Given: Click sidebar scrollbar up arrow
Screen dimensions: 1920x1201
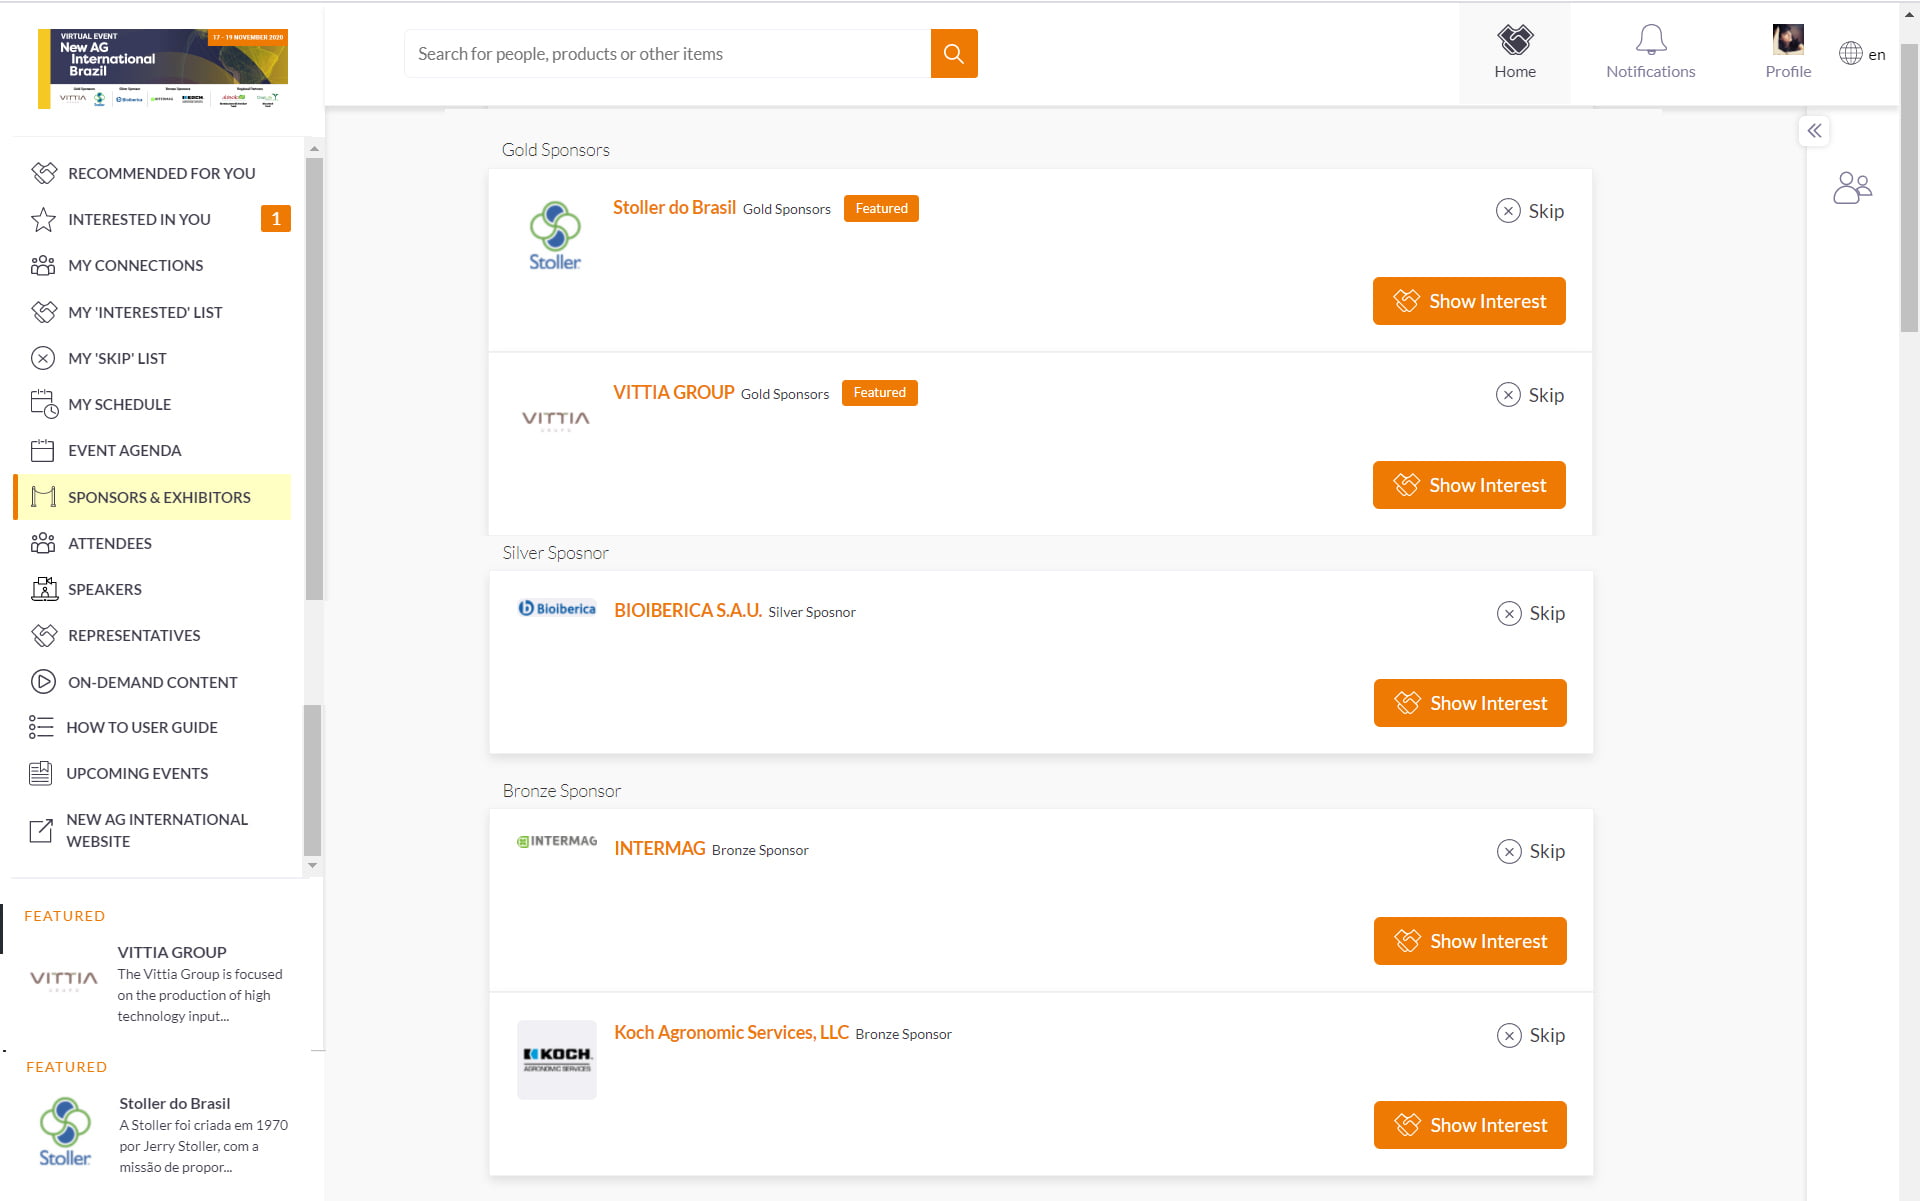Looking at the screenshot, I should pos(314,148).
